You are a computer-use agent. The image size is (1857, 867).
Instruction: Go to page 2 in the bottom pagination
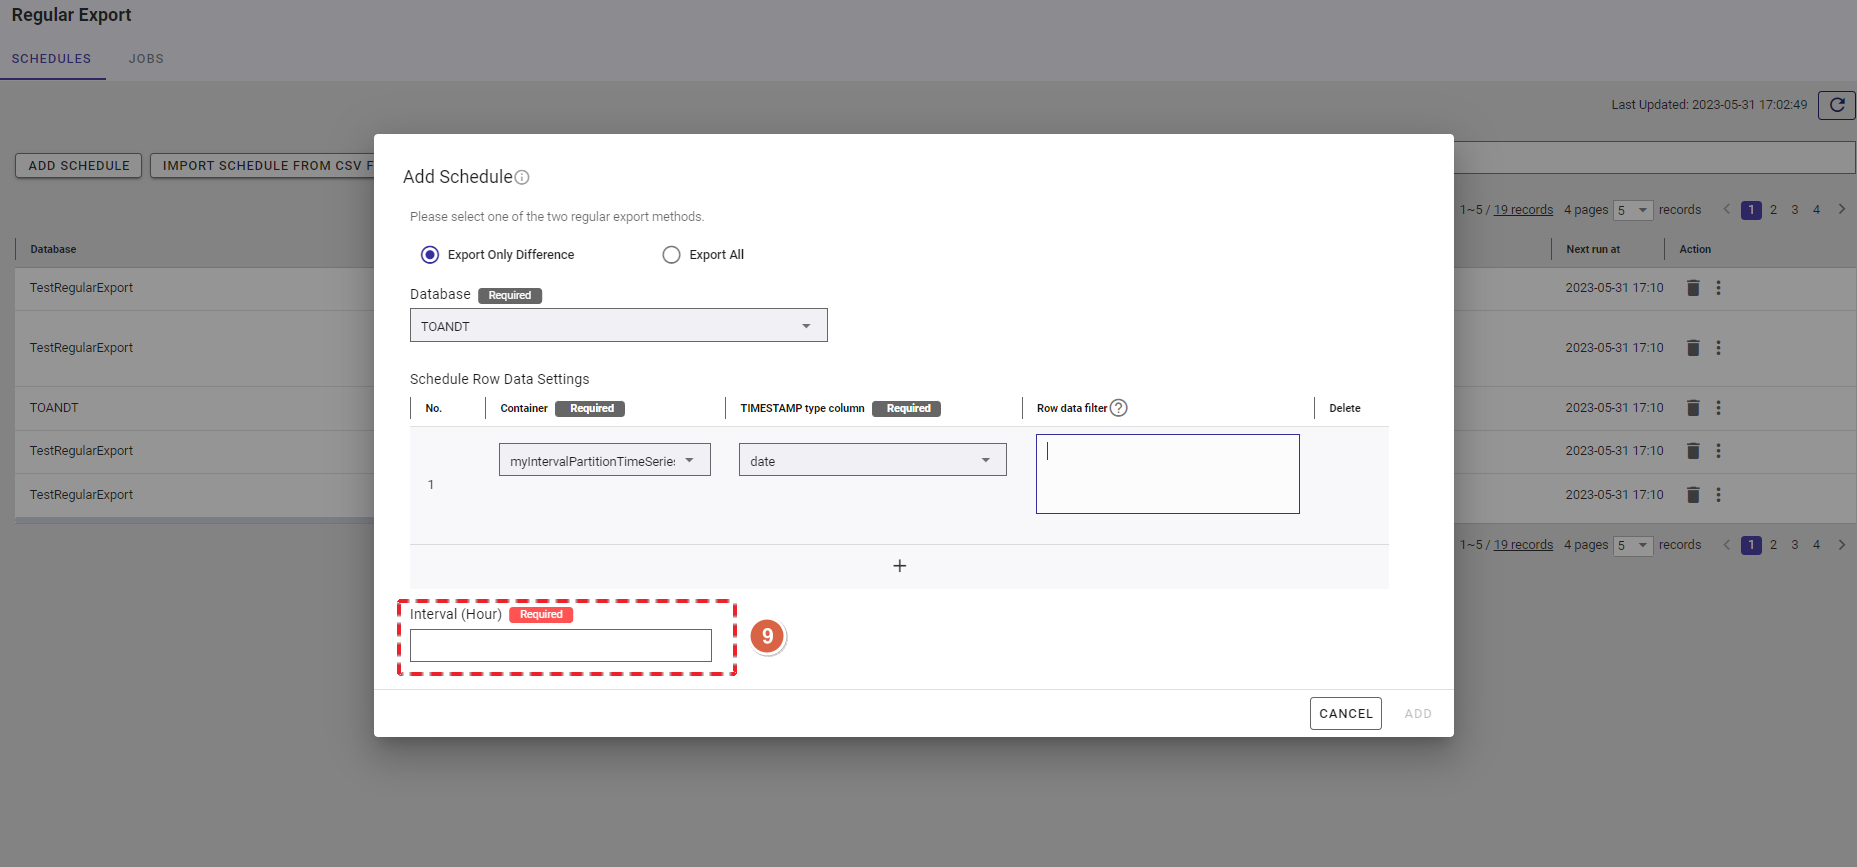pos(1773,545)
